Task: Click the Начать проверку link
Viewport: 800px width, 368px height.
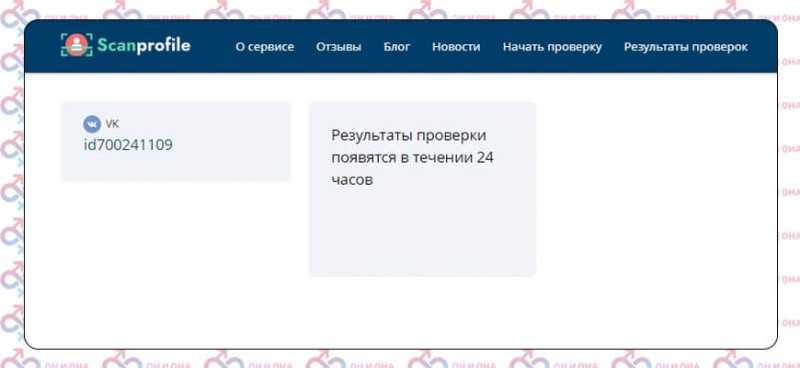Action: coord(552,47)
